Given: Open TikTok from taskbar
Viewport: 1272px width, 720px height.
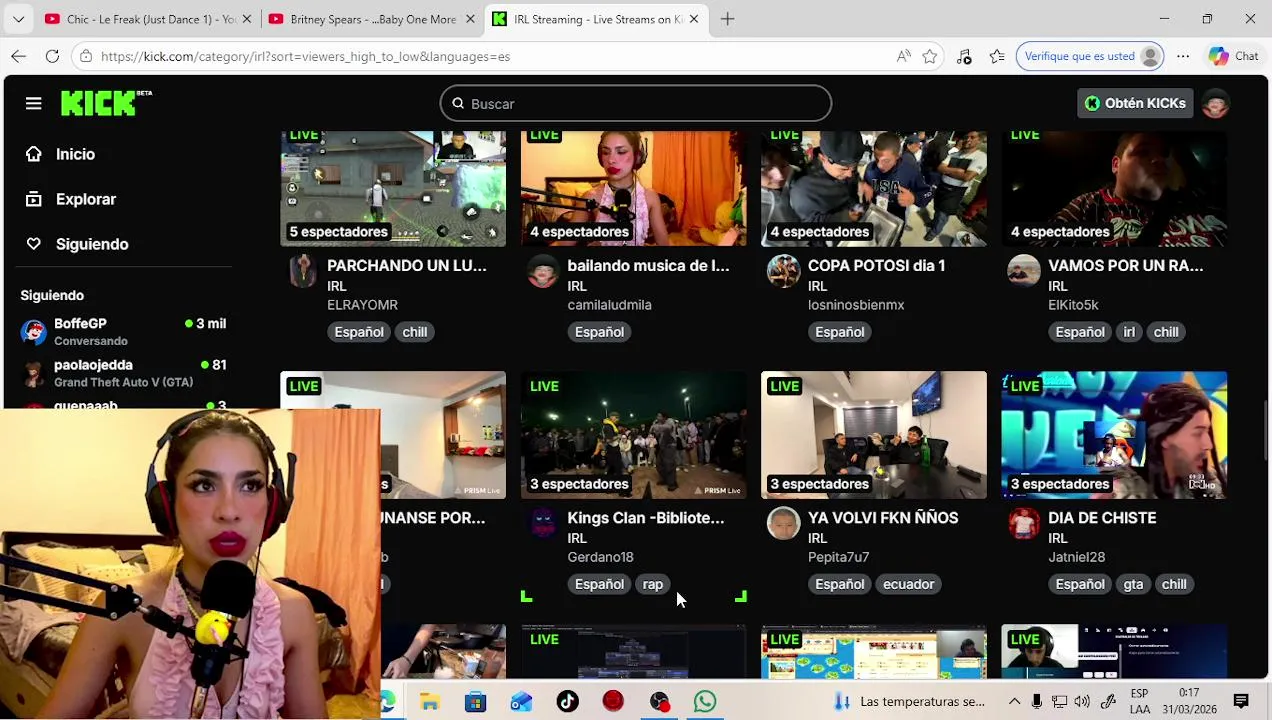Looking at the screenshot, I should (x=567, y=702).
